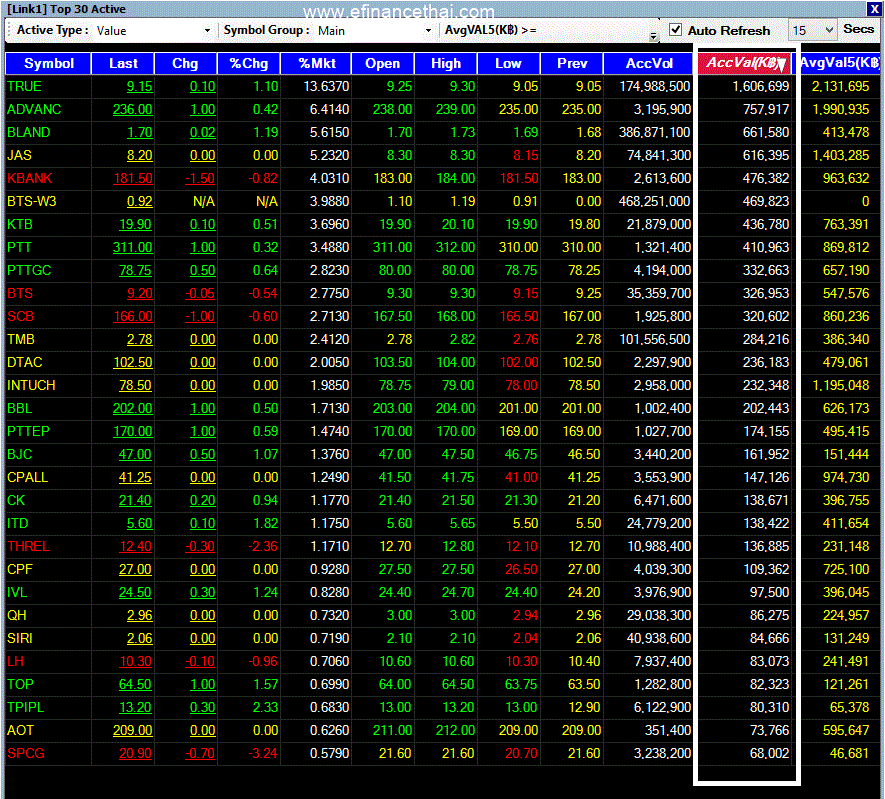Click SPCG change value -0.70
The image size is (885, 799).
[x=200, y=753]
